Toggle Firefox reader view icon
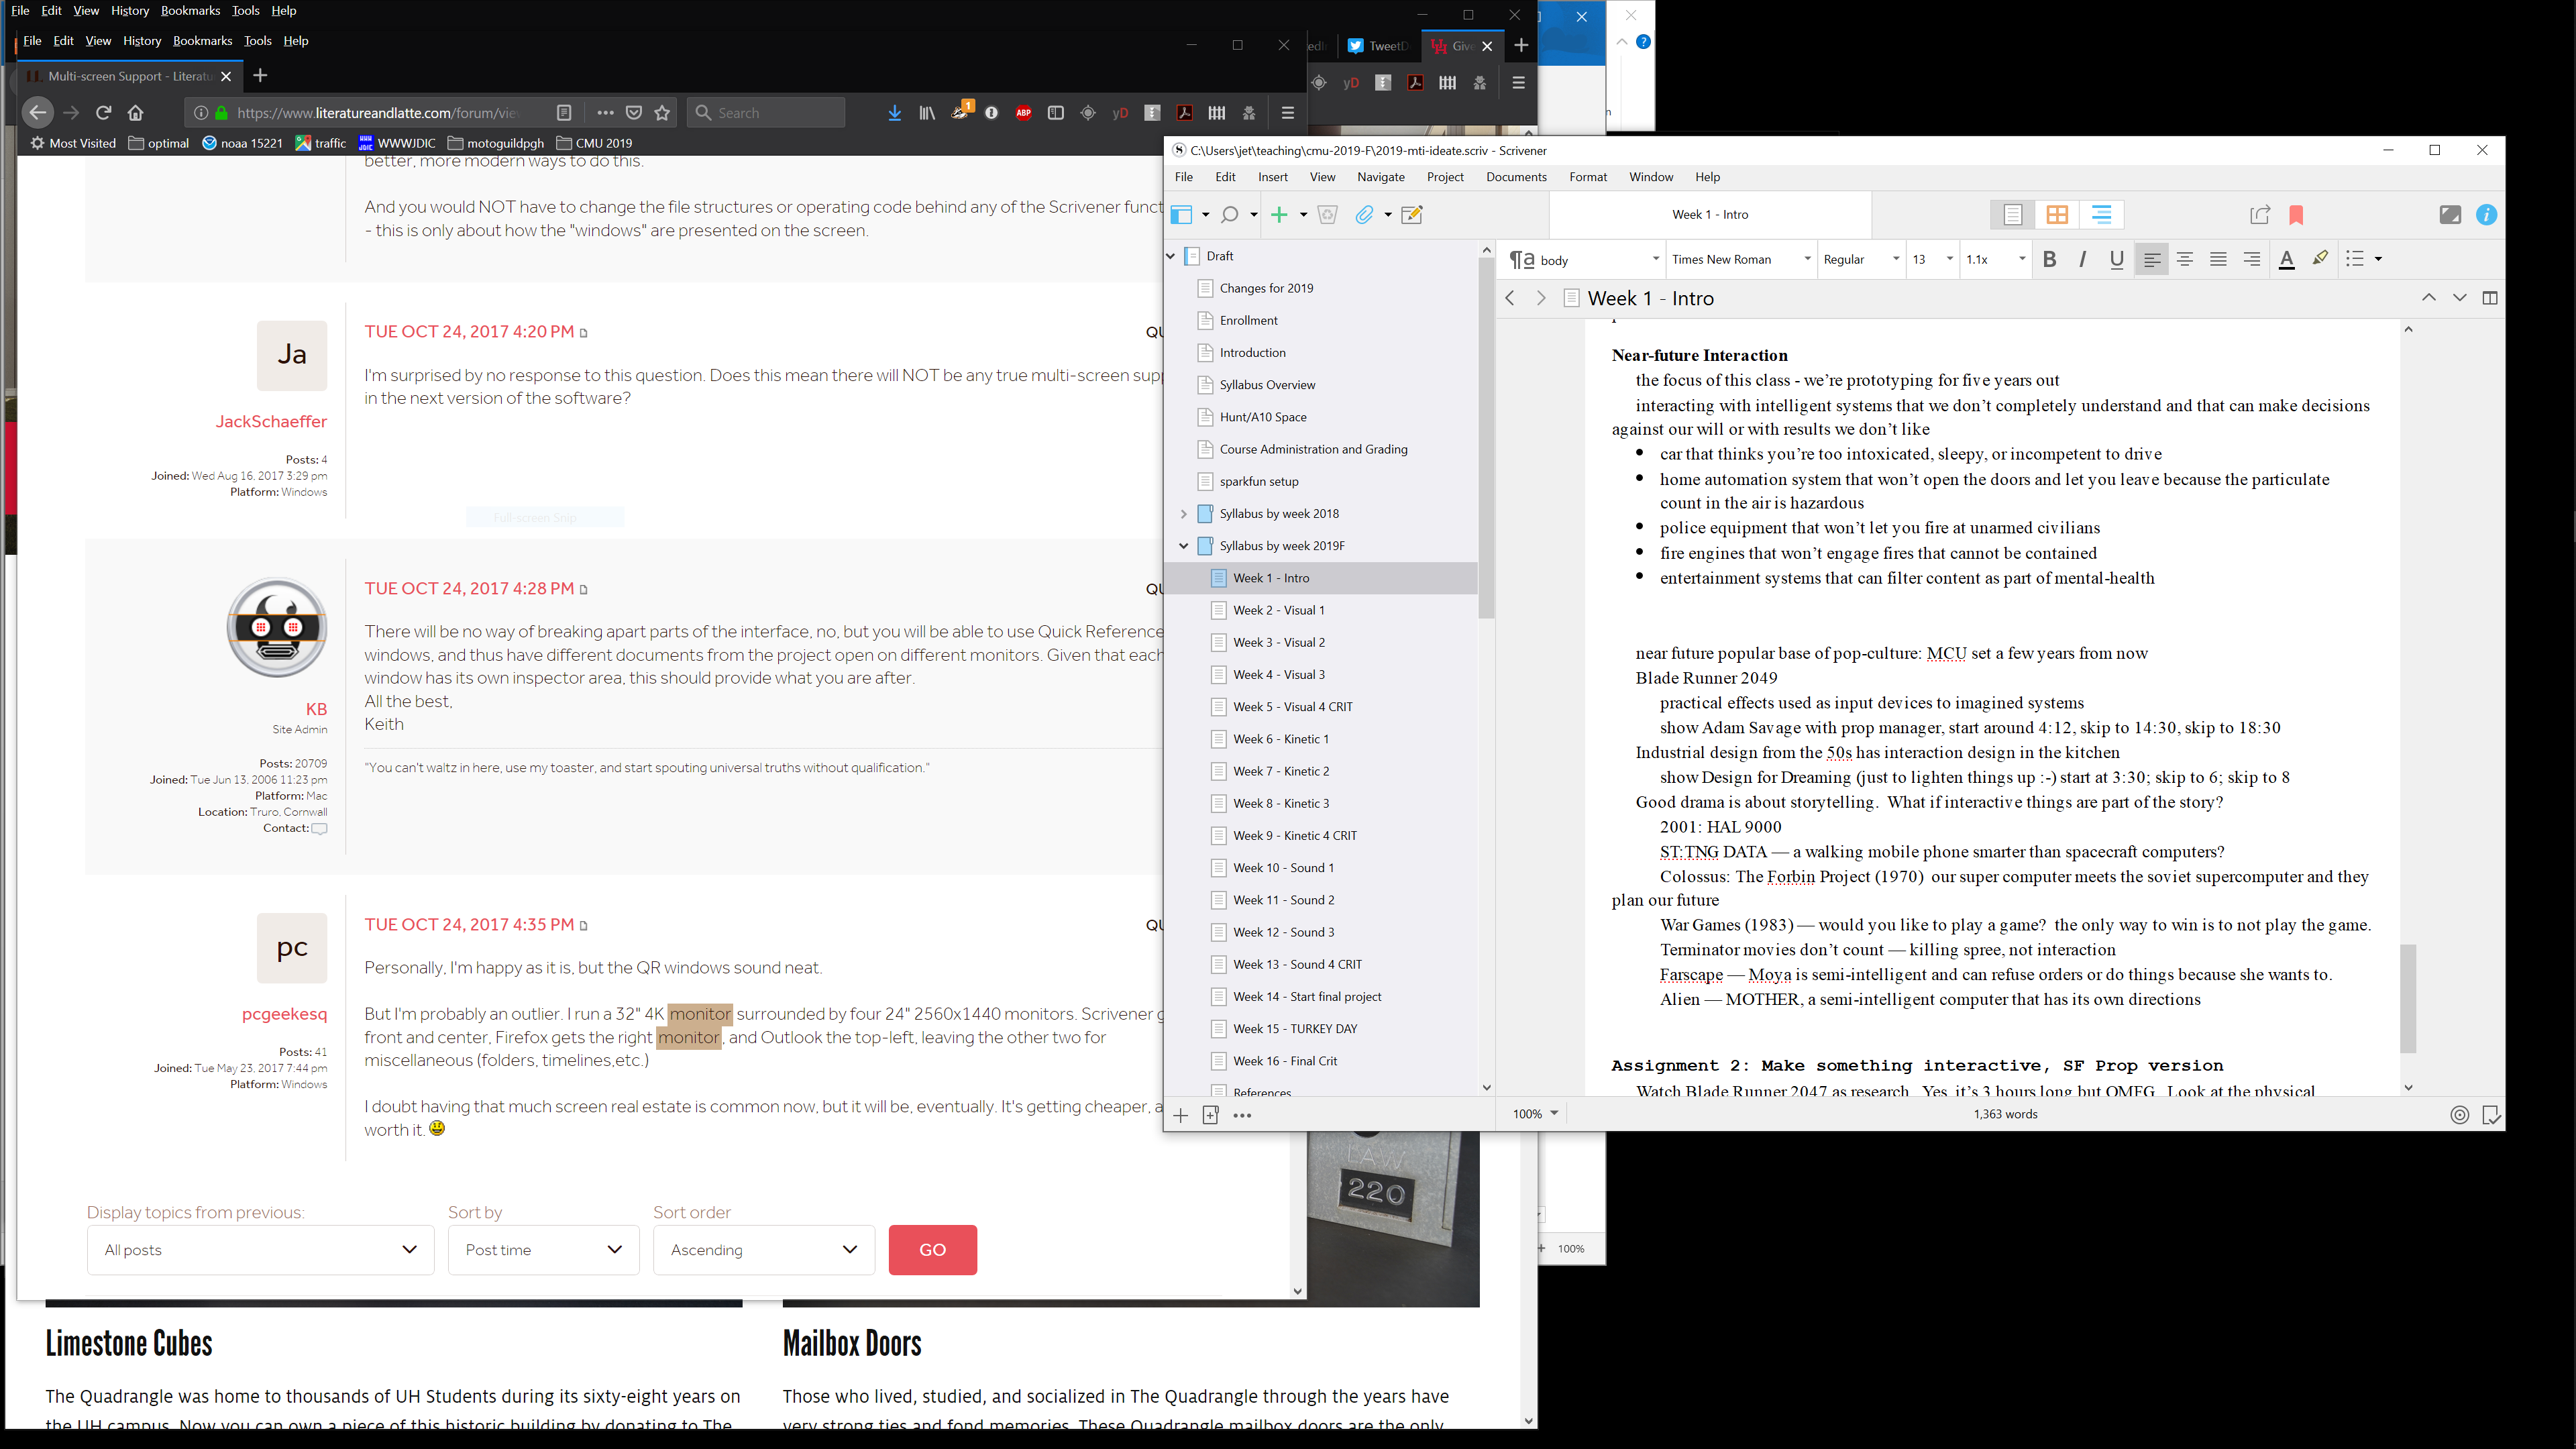Viewport: 2576px width, 1449px height. coord(564,113)
